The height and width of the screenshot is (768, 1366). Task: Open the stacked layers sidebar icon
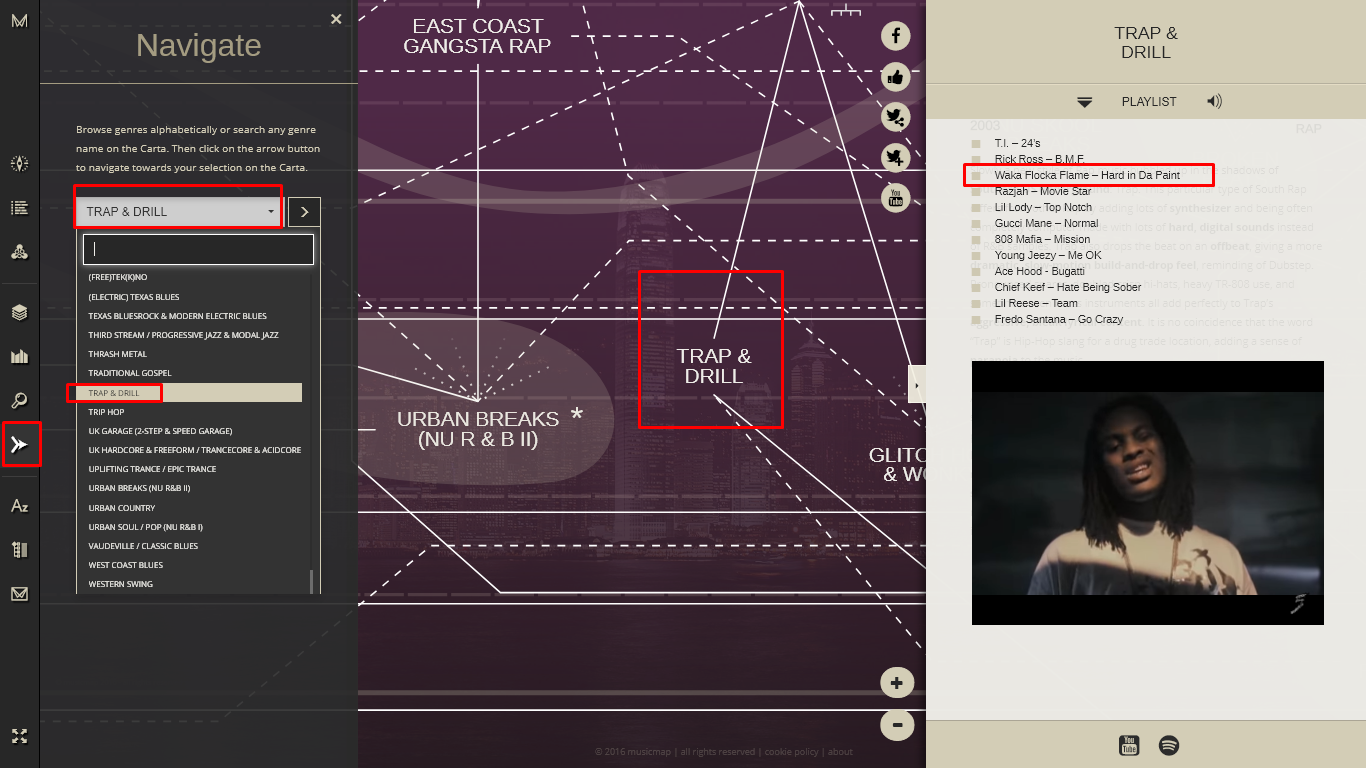point(19,313)
